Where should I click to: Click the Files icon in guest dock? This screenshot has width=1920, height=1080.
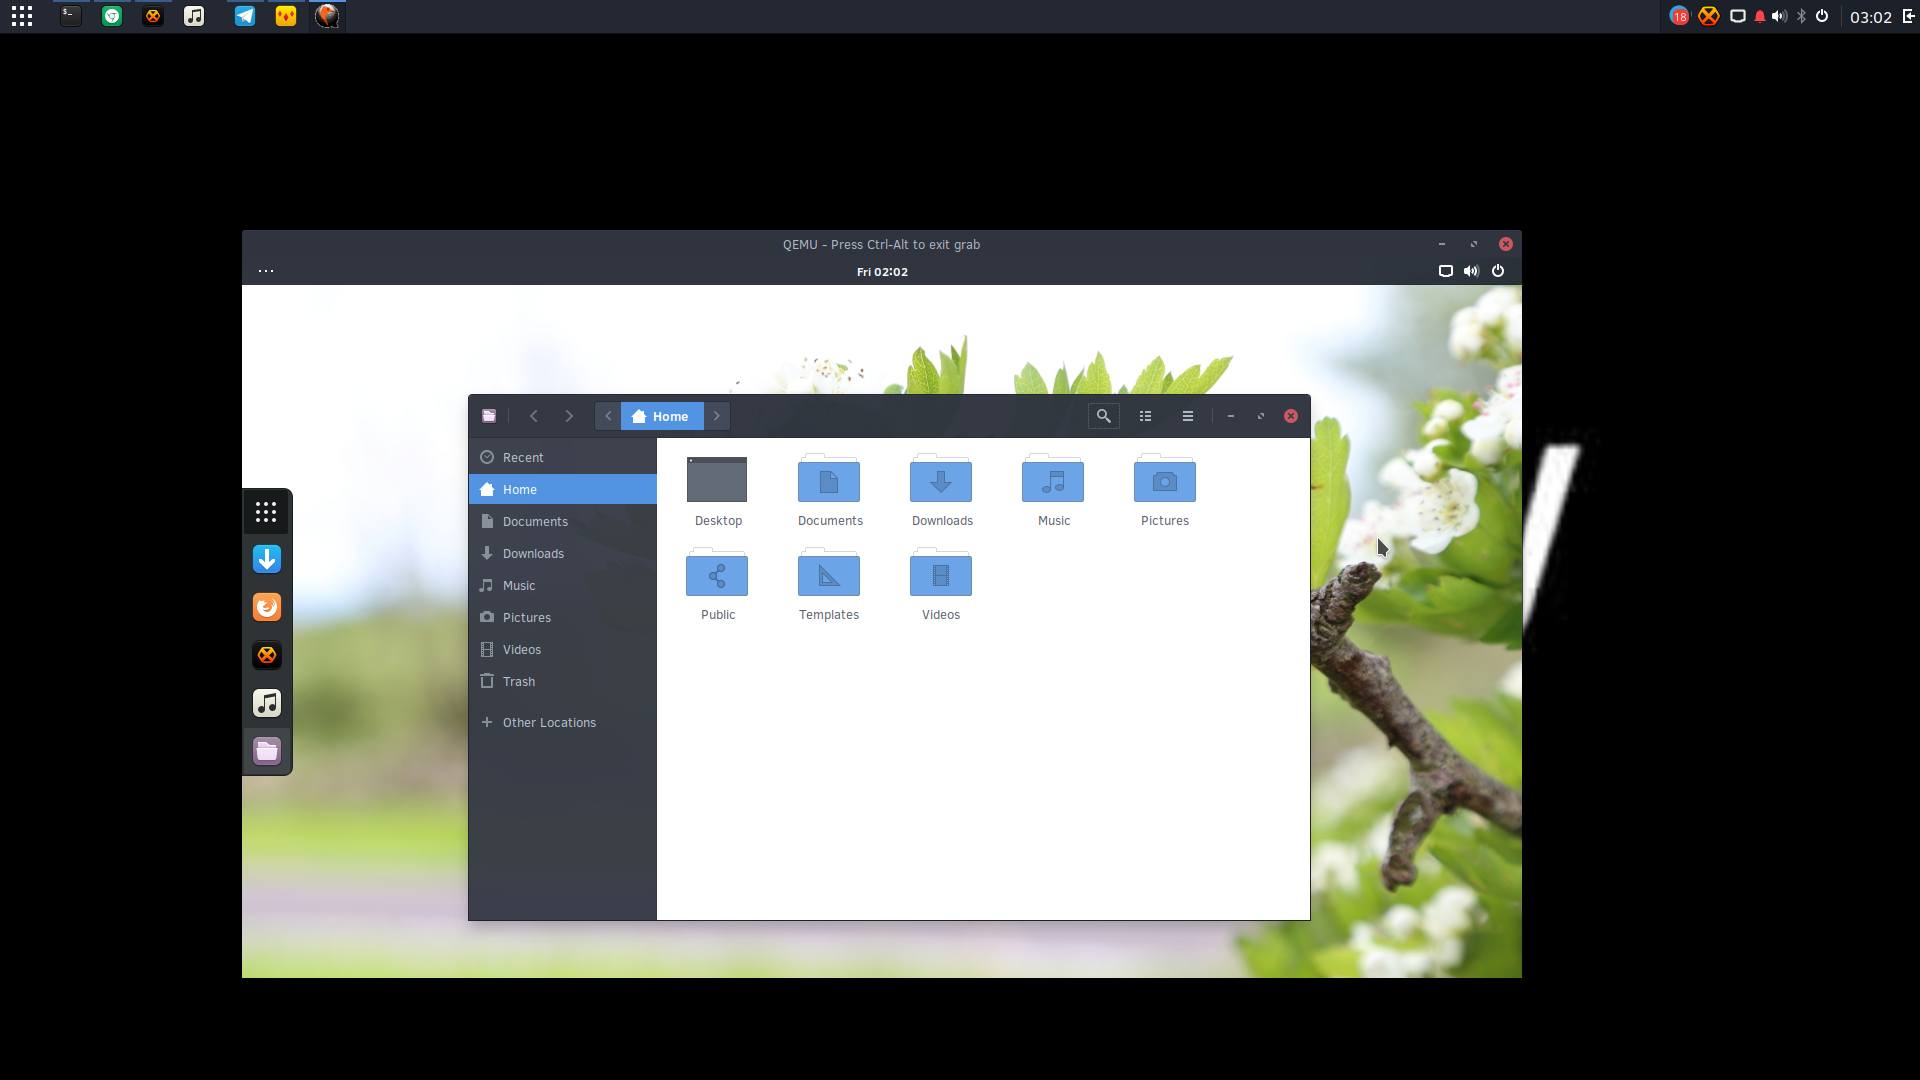(x=267, y=751)
